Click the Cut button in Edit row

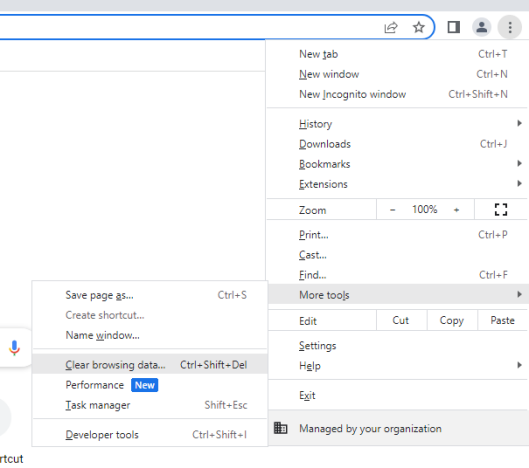pos(401,320)
